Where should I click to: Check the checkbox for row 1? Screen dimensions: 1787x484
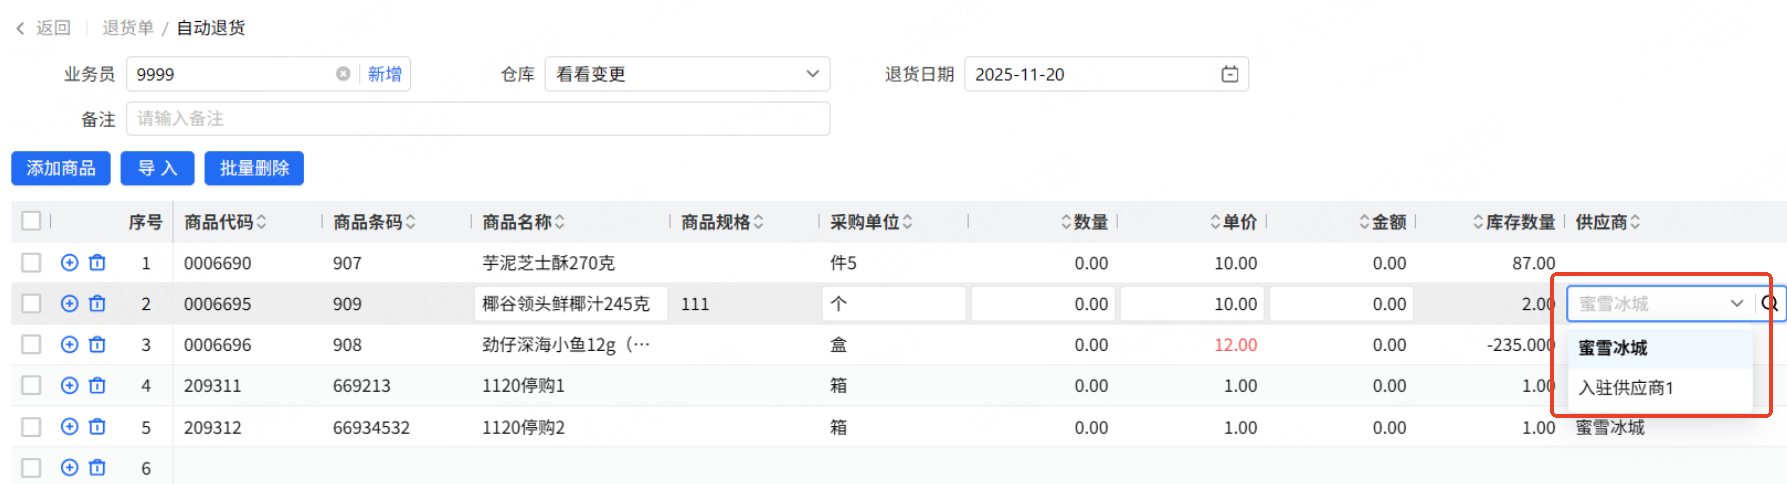click(31, 263)
